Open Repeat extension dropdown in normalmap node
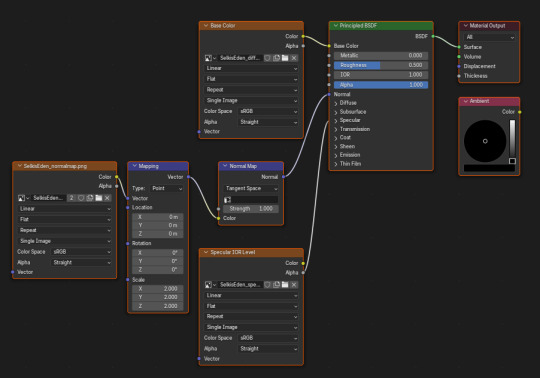The height and width of the screenshot is (378, 540). 64,230
